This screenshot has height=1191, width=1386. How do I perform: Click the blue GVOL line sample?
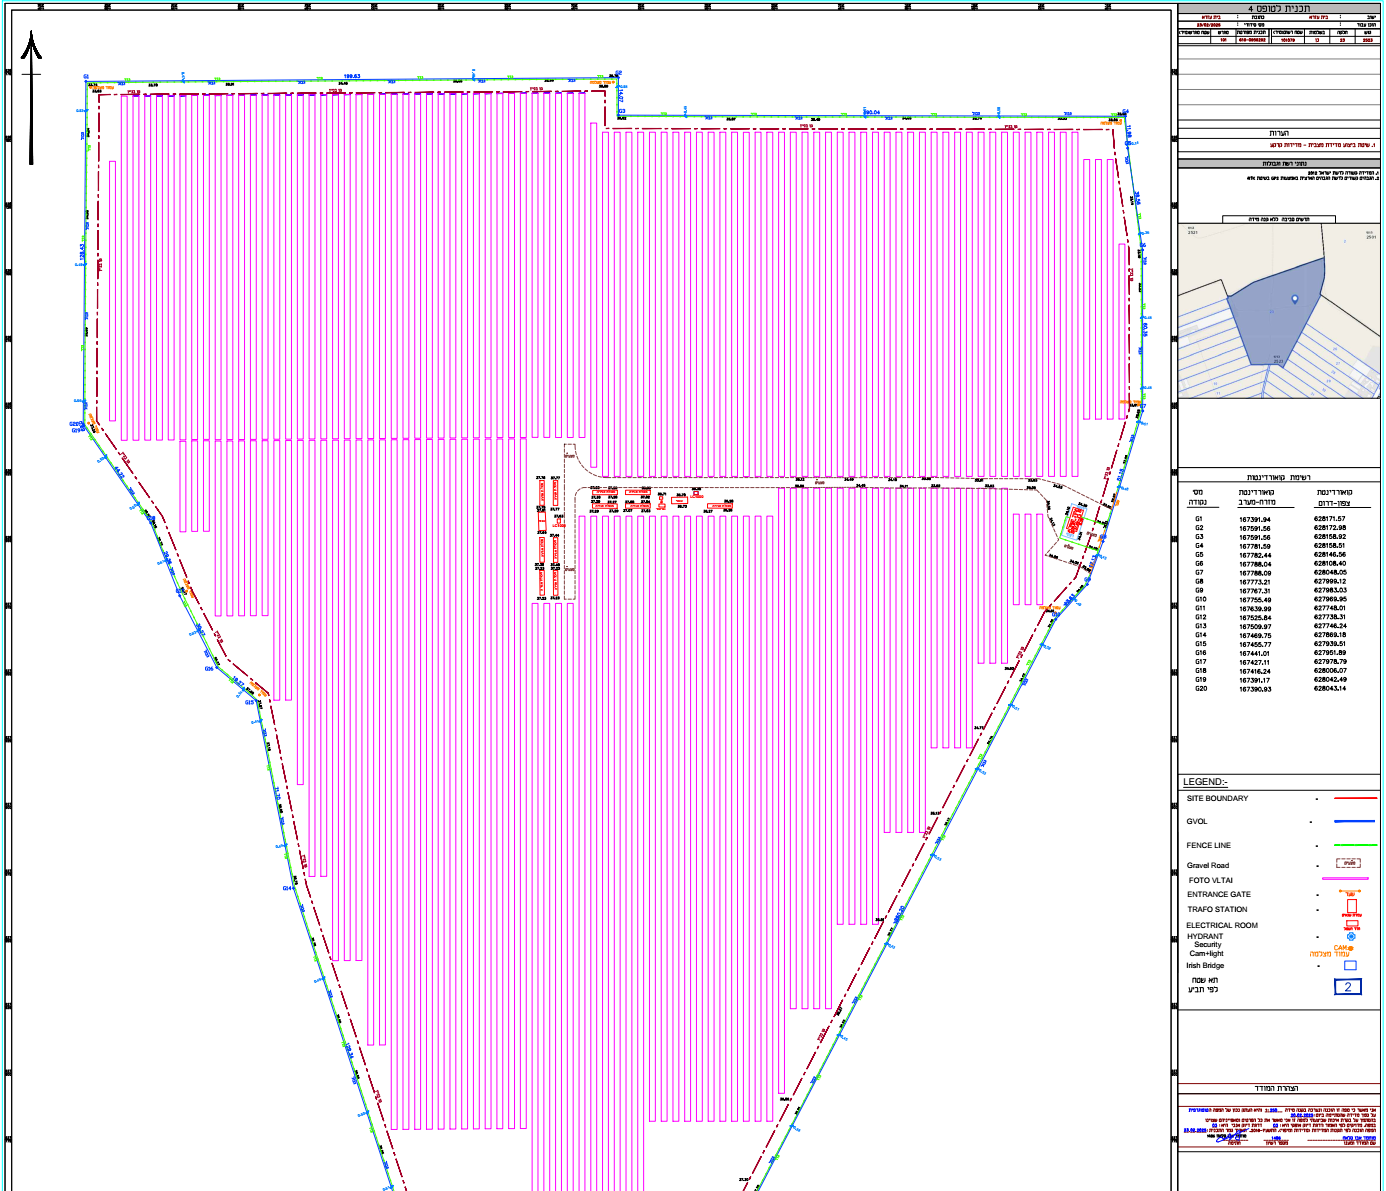click(x=1354, y=822)
